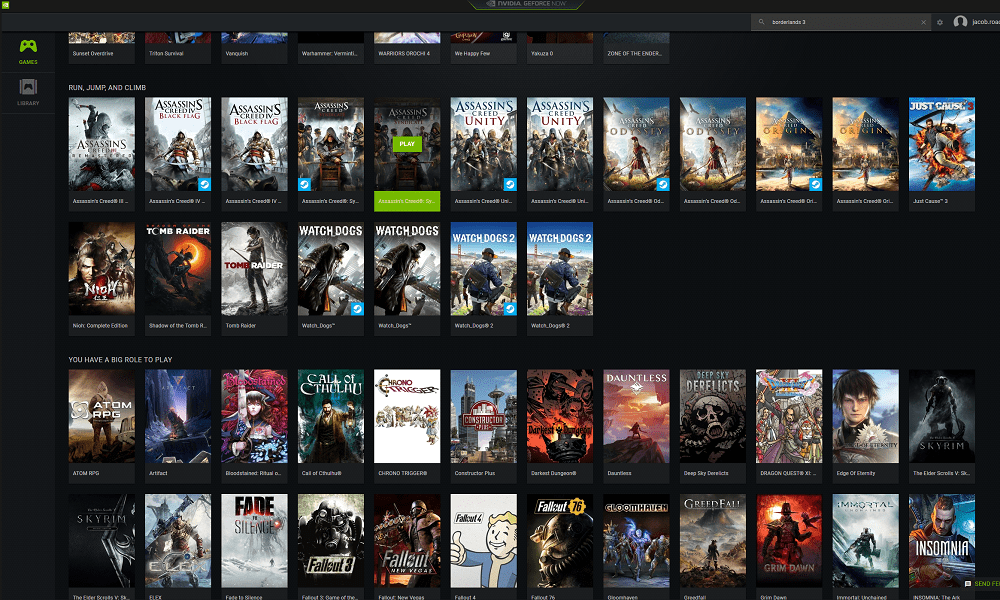Select the Fallout 3 cover
Screen dimensions: 1000x600
click(x=331, y=541)
